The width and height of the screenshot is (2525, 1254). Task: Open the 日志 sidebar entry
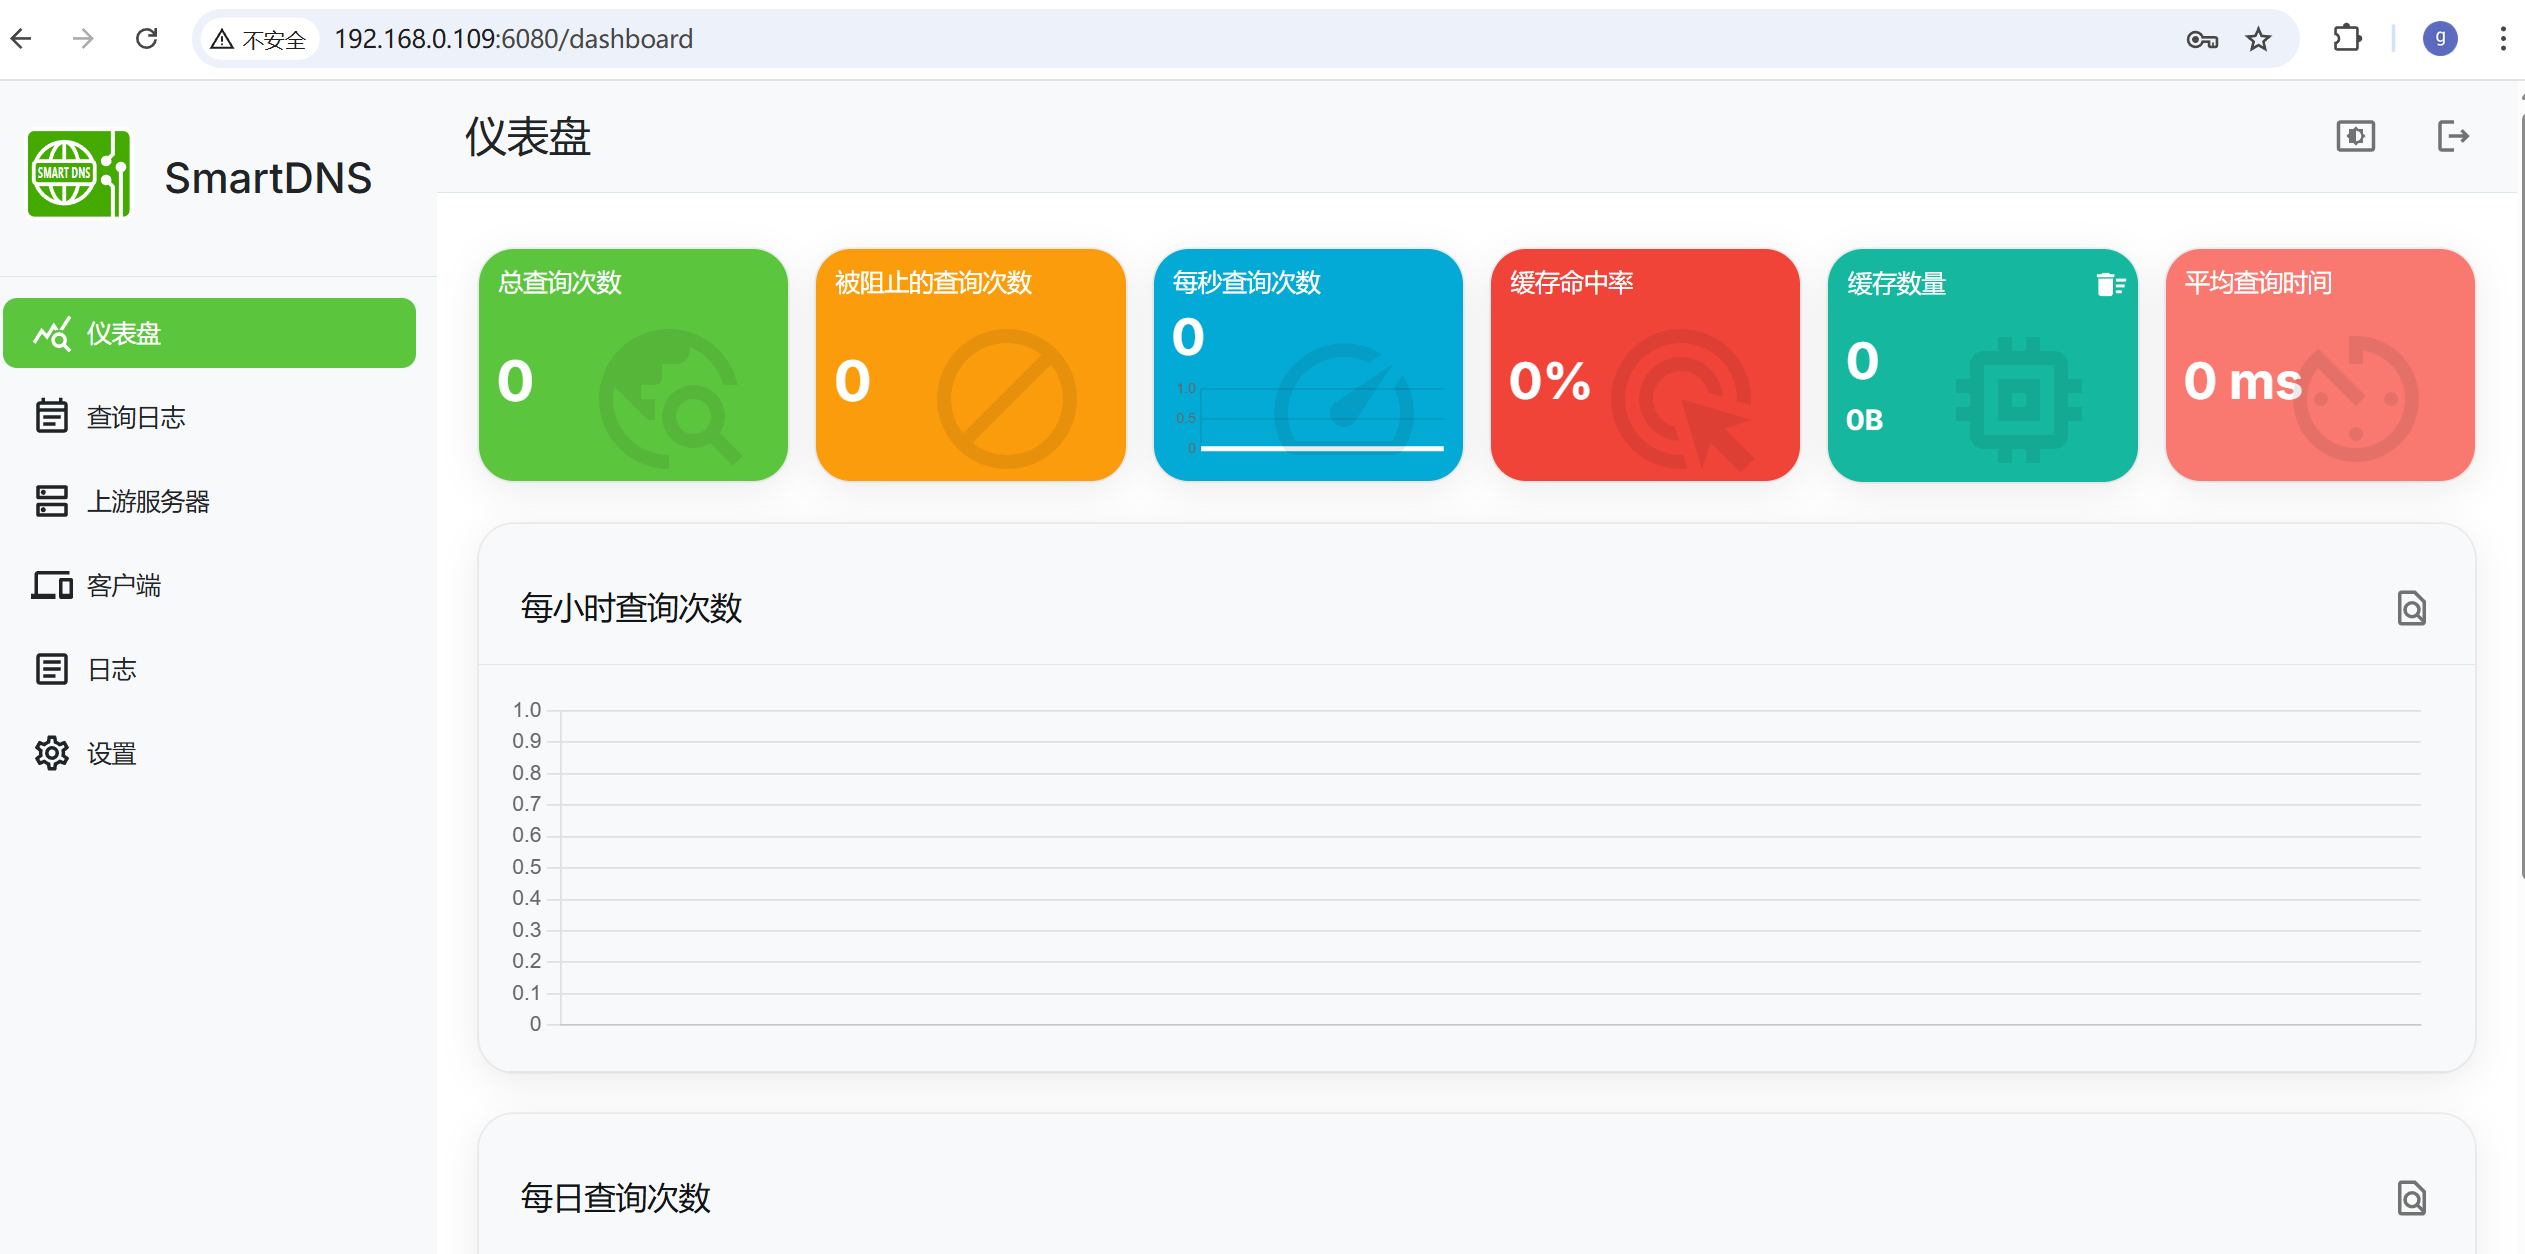111,669
